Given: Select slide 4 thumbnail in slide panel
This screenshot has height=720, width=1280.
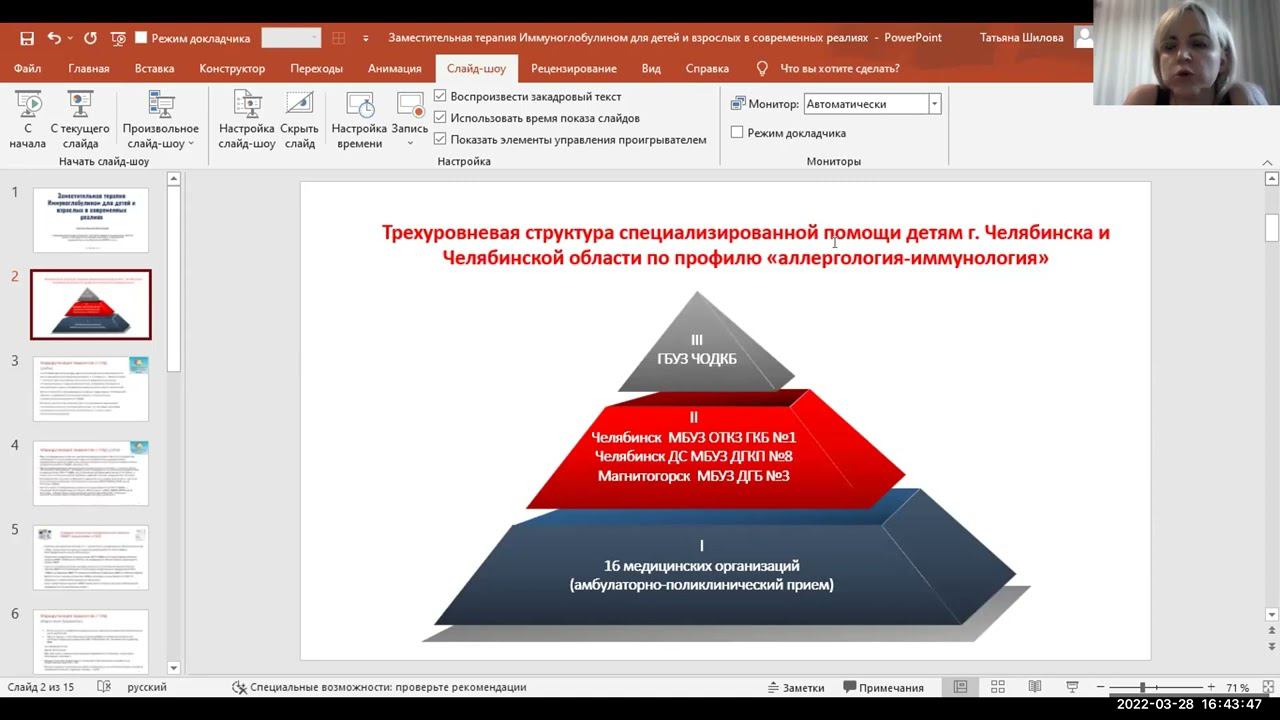Looking at the screenshot, I should [x=91, y=472].
